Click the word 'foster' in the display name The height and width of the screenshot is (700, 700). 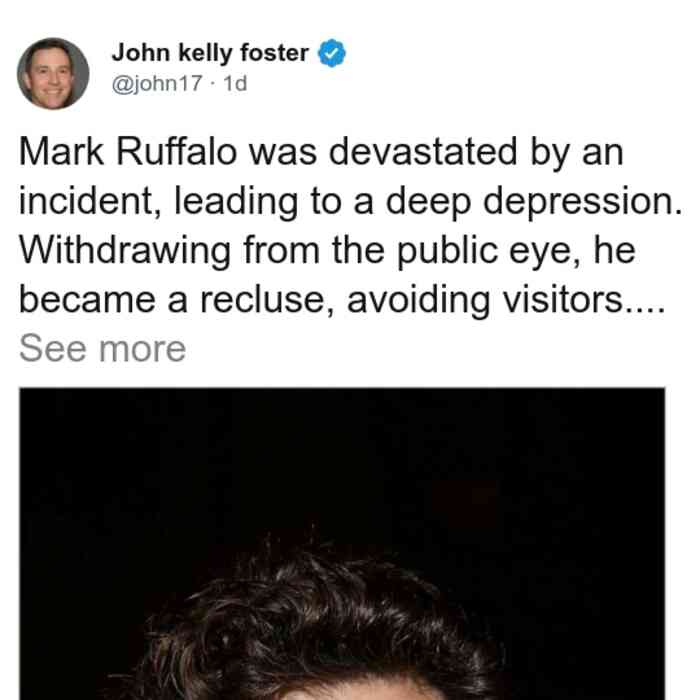click(x=275, y=53)
